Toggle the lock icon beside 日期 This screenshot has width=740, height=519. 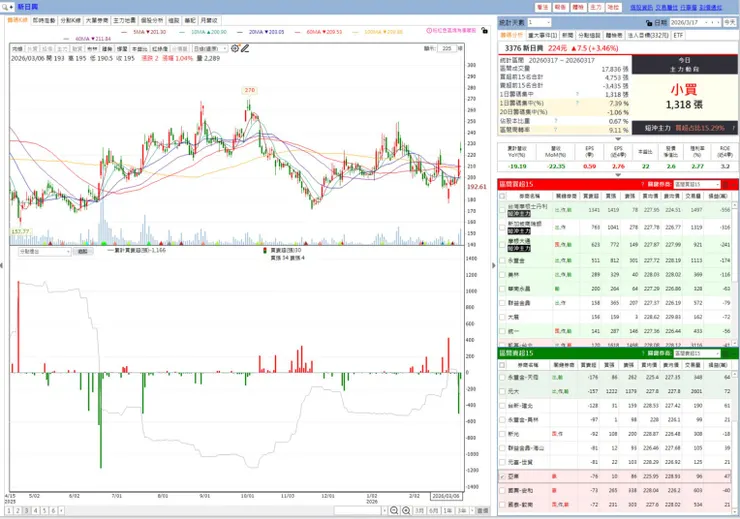(x=649, y=23)
